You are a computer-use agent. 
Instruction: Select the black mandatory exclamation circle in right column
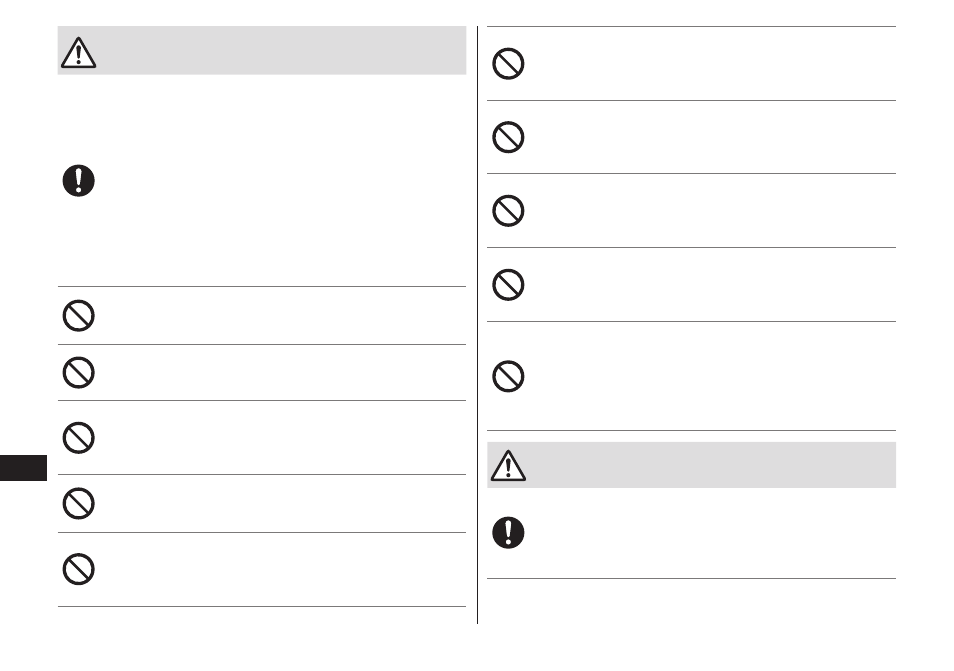(x=508, y=533)
